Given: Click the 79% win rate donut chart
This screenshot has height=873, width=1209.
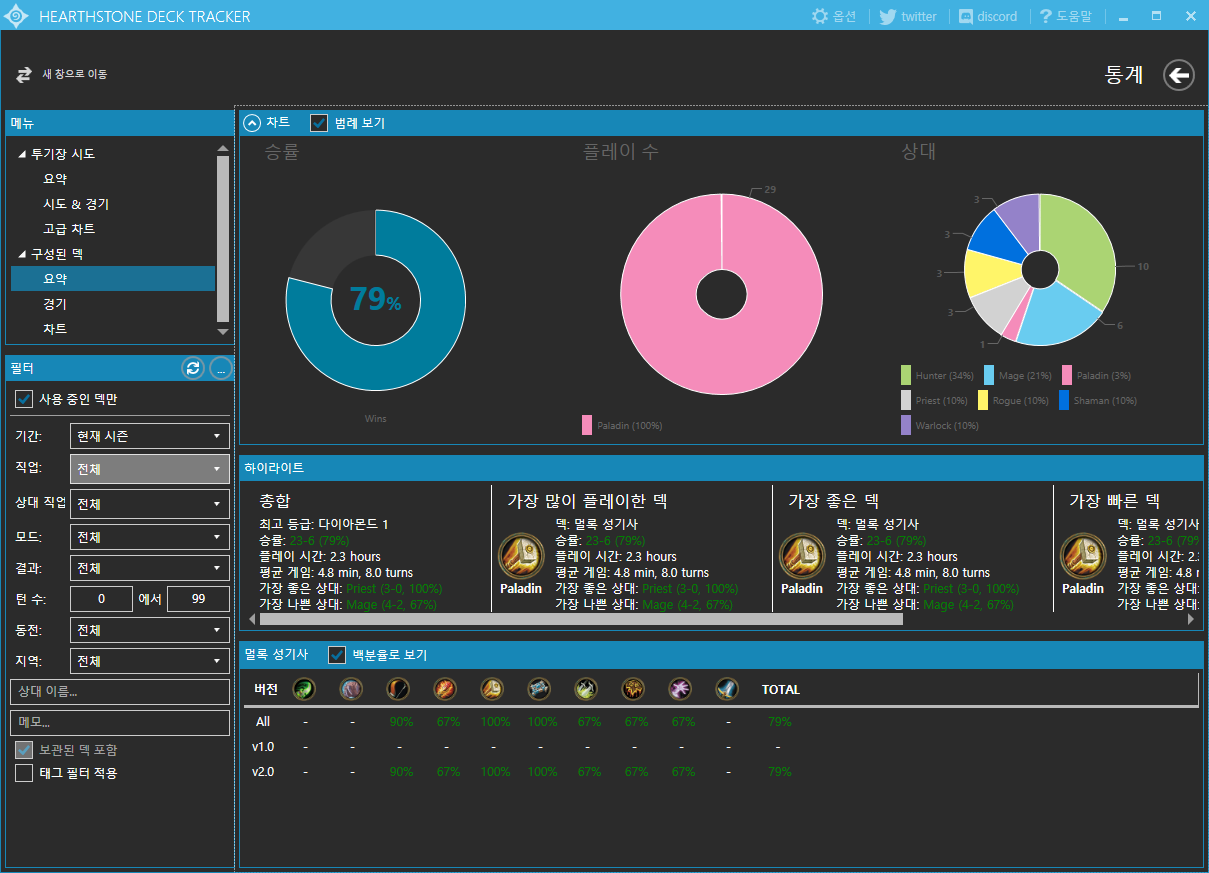Looking at the screenshot, I should tap(375, 299).
